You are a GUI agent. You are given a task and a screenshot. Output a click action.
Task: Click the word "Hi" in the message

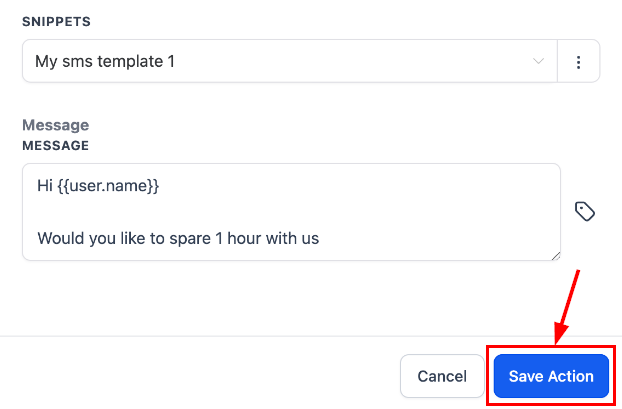click(45, 186)
